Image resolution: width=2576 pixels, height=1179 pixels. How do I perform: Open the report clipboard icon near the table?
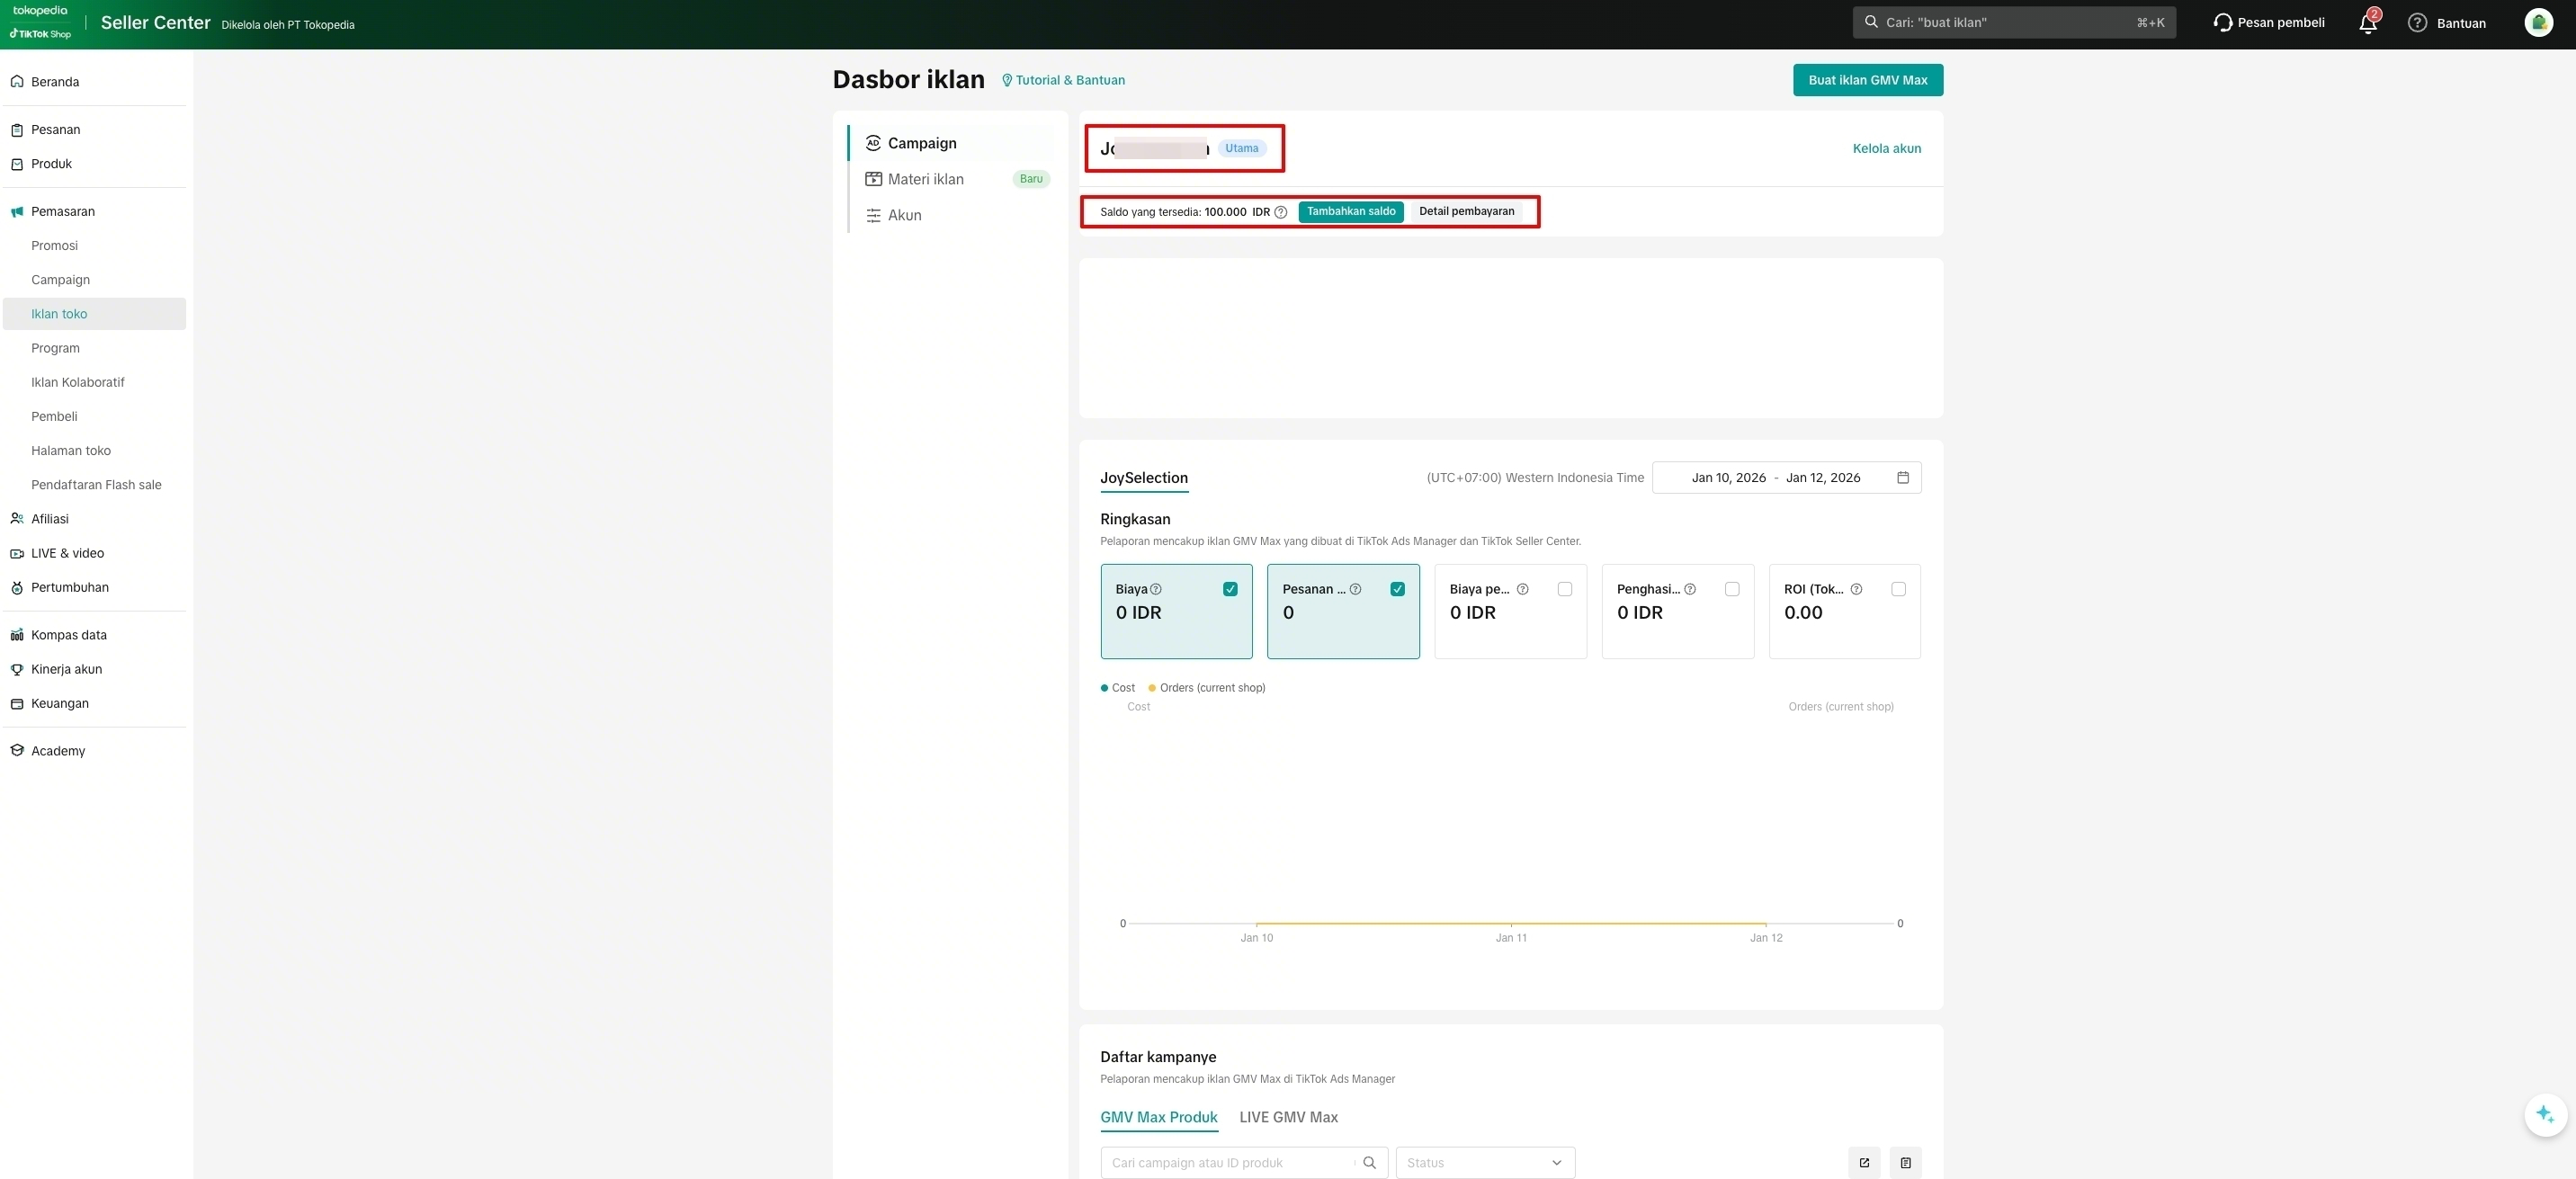[x=1906, y=1163]
